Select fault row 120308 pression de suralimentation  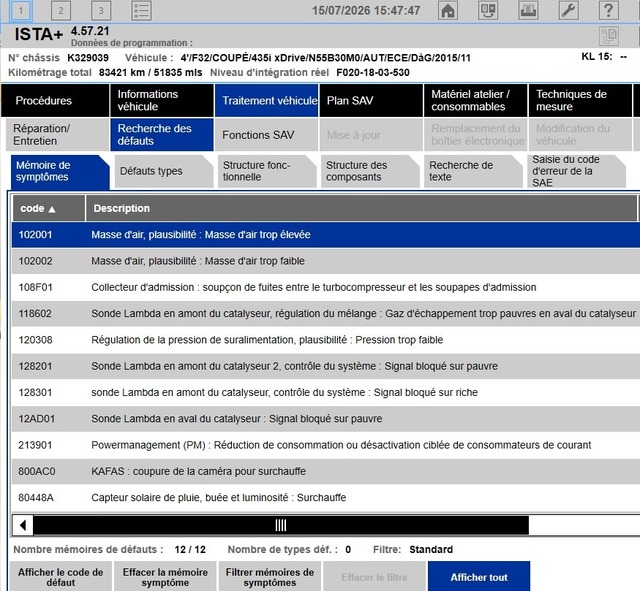click(326, 340)
